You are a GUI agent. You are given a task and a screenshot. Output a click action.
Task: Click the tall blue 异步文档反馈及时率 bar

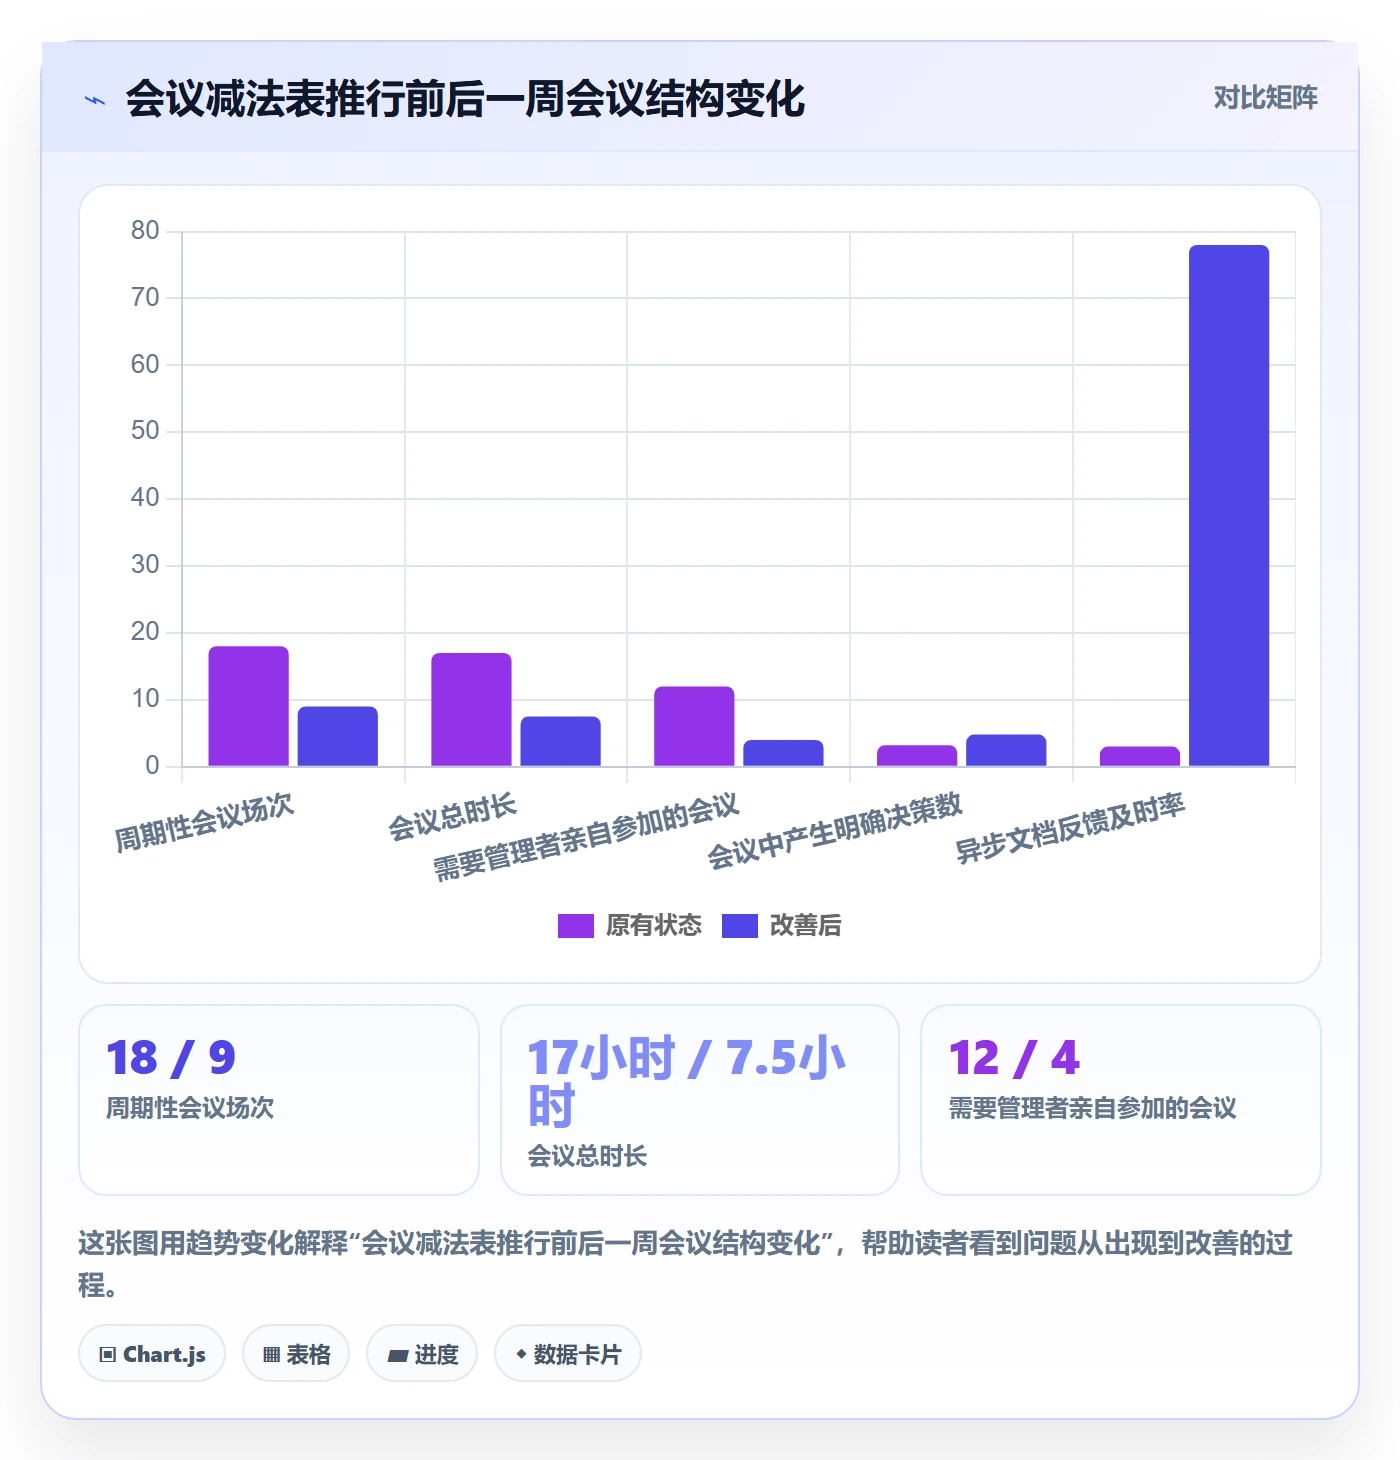pyautogui.click(x=1229, y=506)
